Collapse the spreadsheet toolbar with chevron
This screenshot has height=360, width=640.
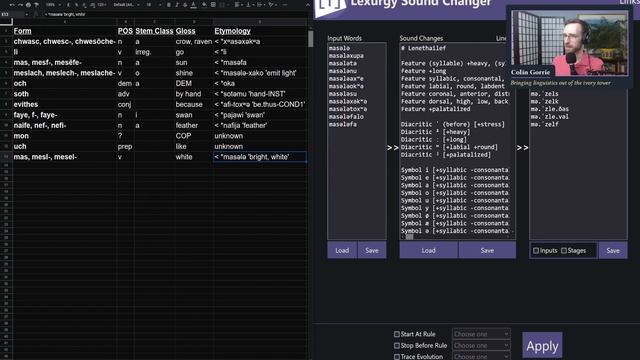tap(308, 5)
